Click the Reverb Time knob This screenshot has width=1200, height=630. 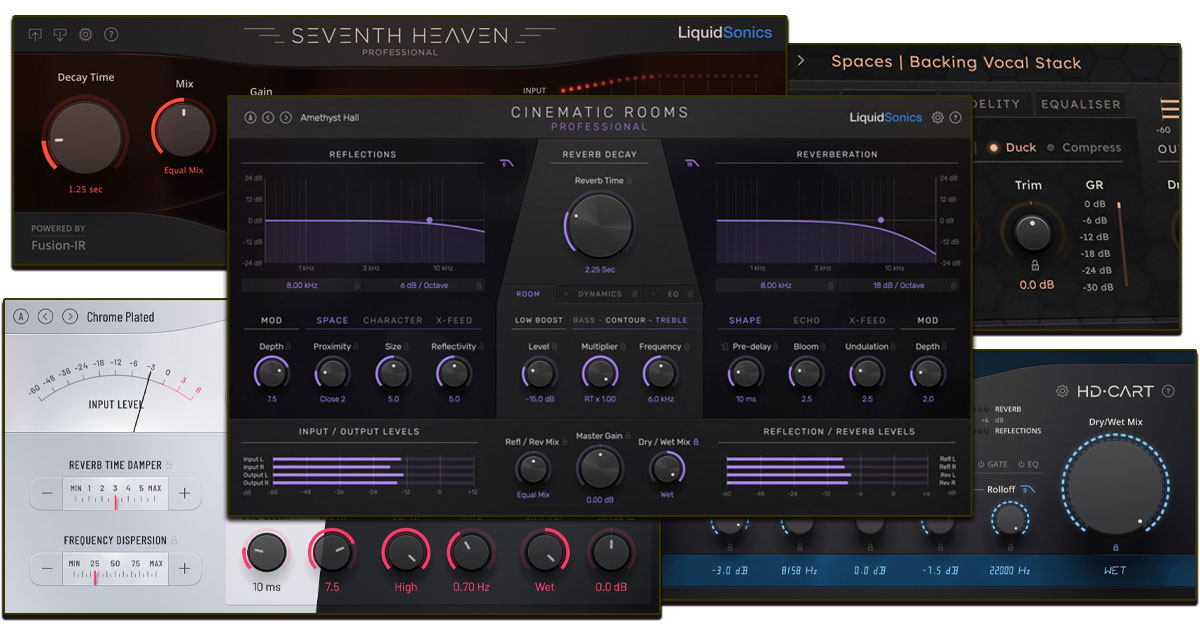point(598,222)
